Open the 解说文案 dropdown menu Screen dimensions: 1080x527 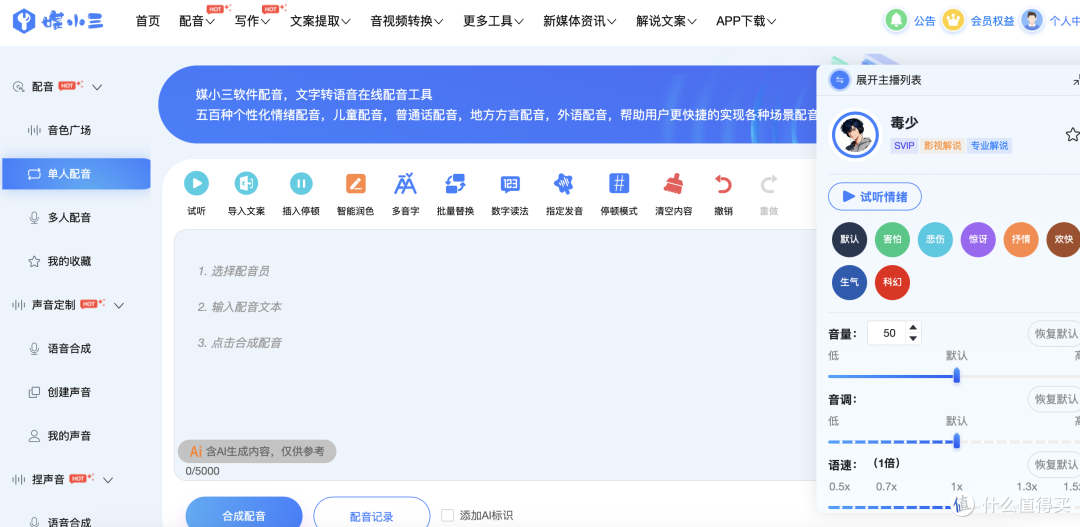pos(666,21)
